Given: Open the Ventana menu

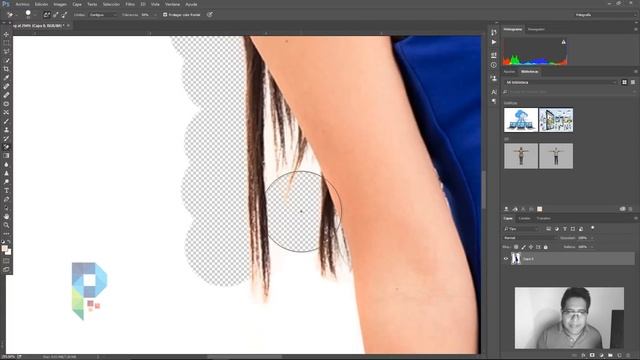Looking at the screenshot, I should 172,4.
